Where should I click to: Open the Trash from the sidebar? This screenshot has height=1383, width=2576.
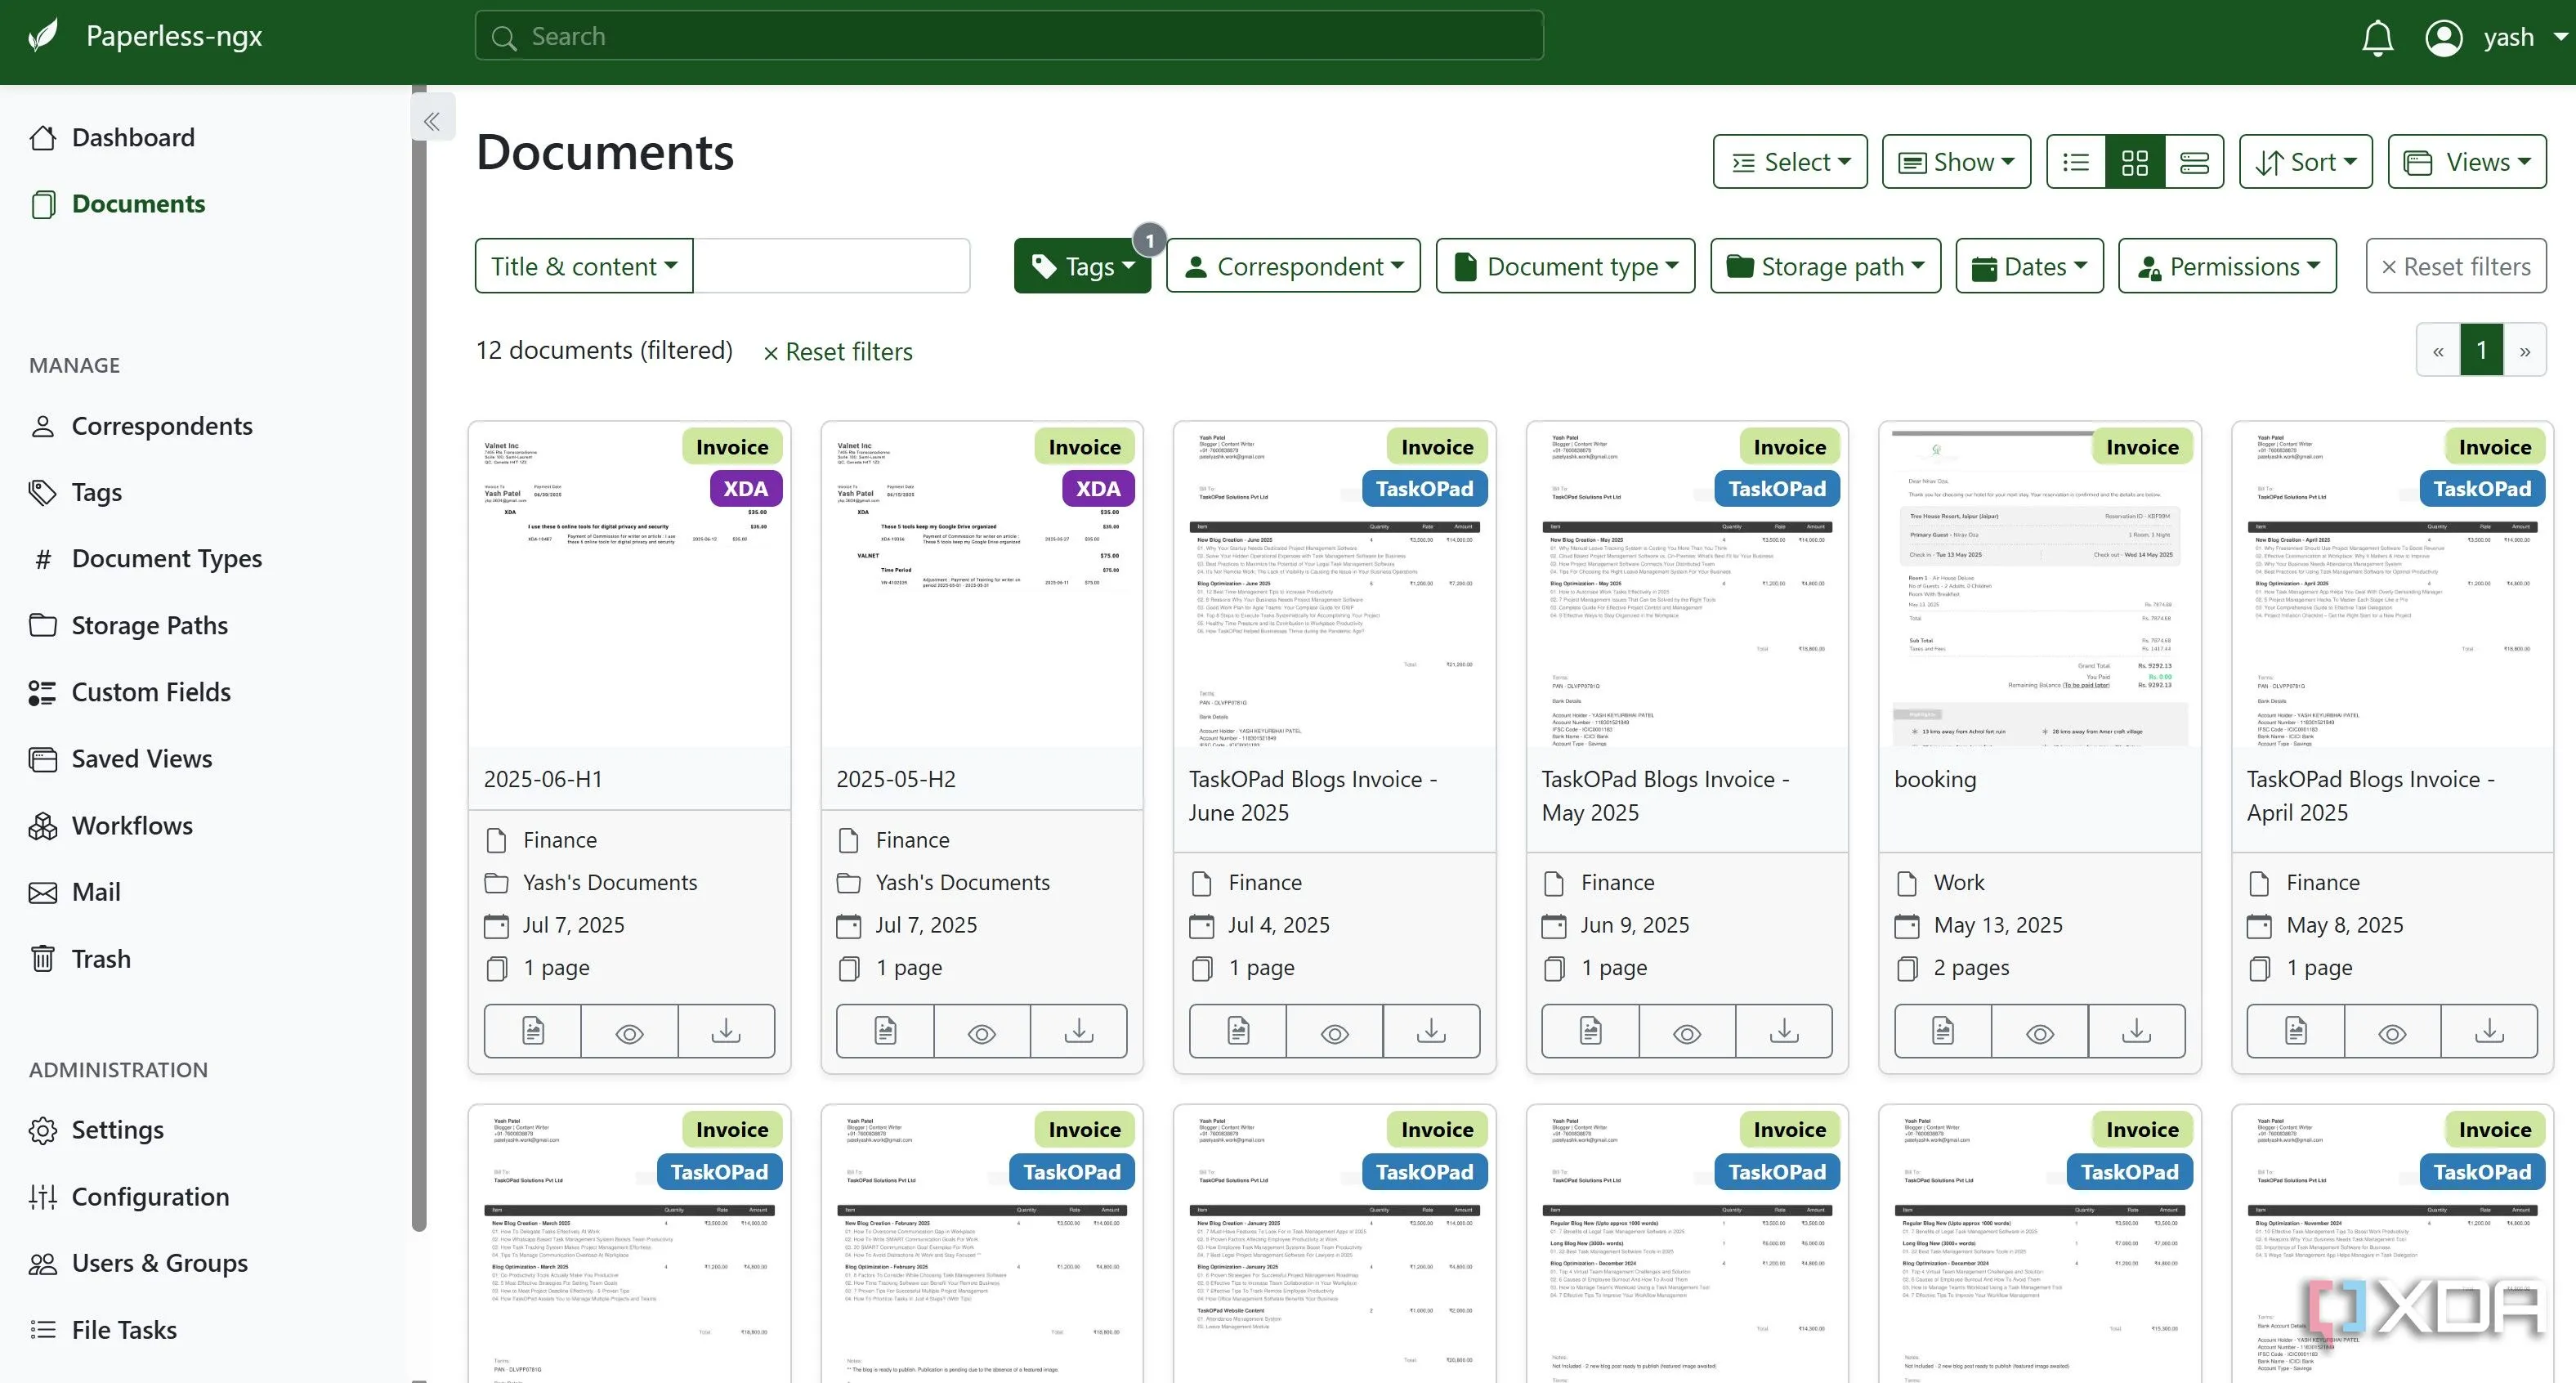[x=100, y=957]
